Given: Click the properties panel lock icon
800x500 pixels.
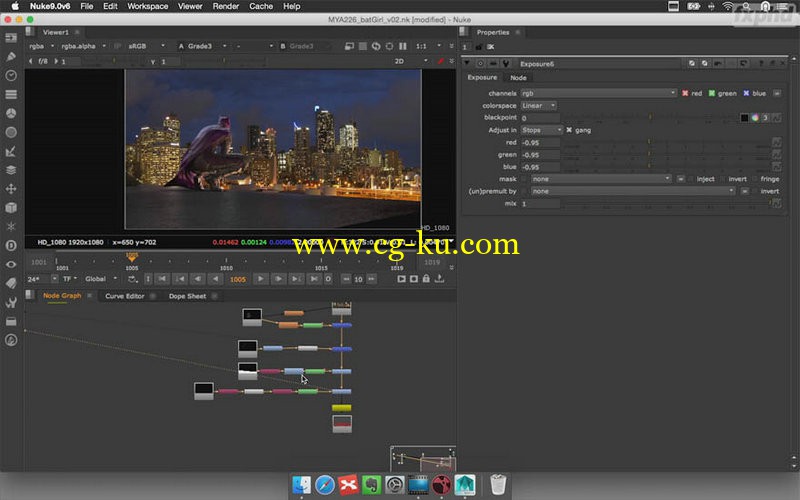Looking at the screenshot, I should coord(479,47).
